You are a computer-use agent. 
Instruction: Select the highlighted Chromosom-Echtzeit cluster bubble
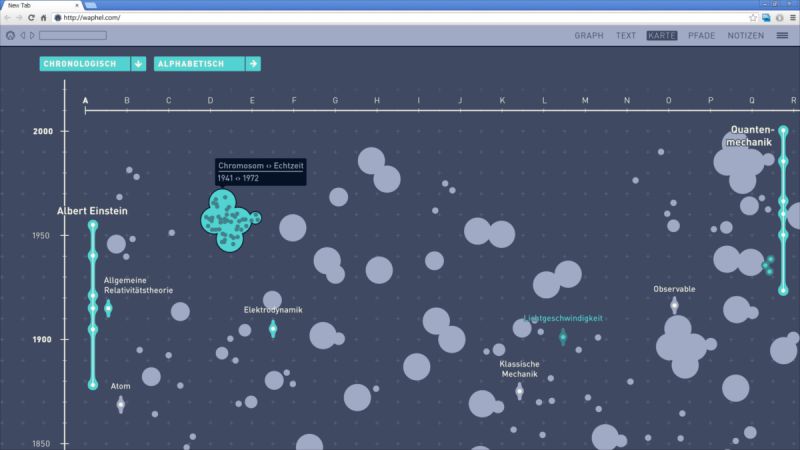pyautogui.click(x=230, y=221)
